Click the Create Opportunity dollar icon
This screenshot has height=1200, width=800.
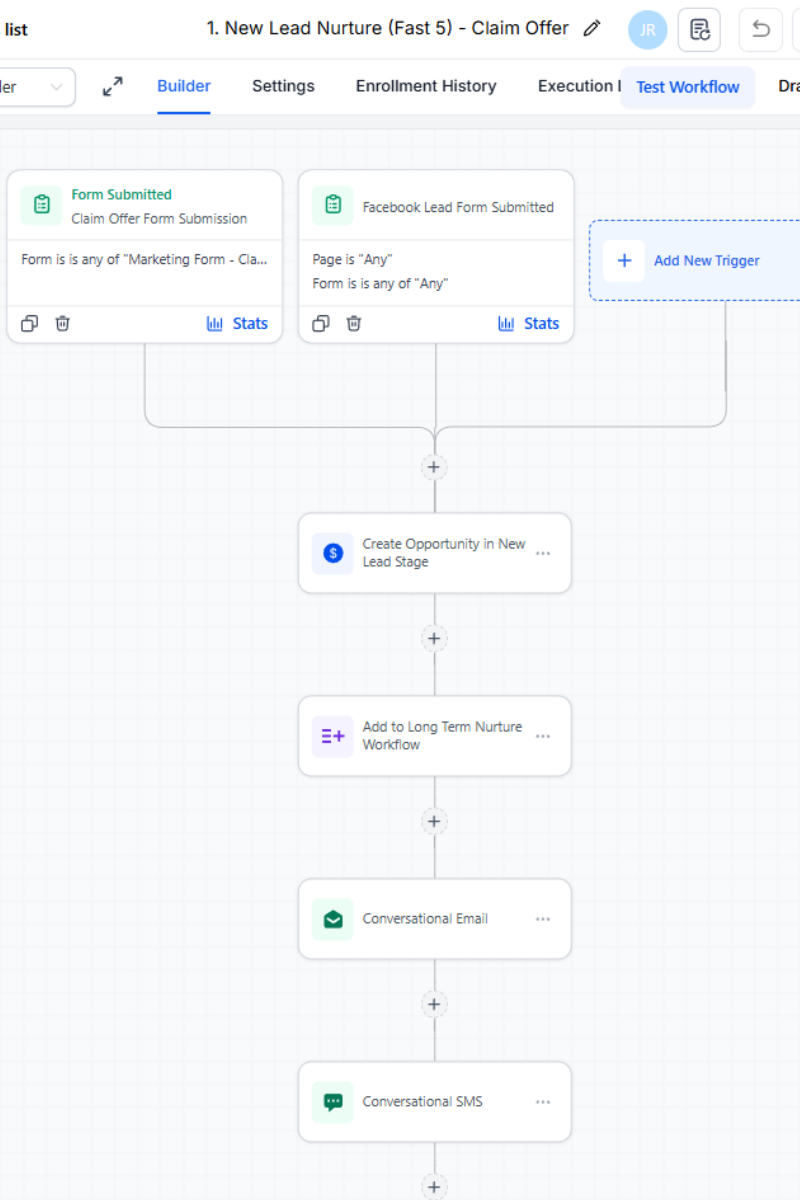[x=333, y=553]
